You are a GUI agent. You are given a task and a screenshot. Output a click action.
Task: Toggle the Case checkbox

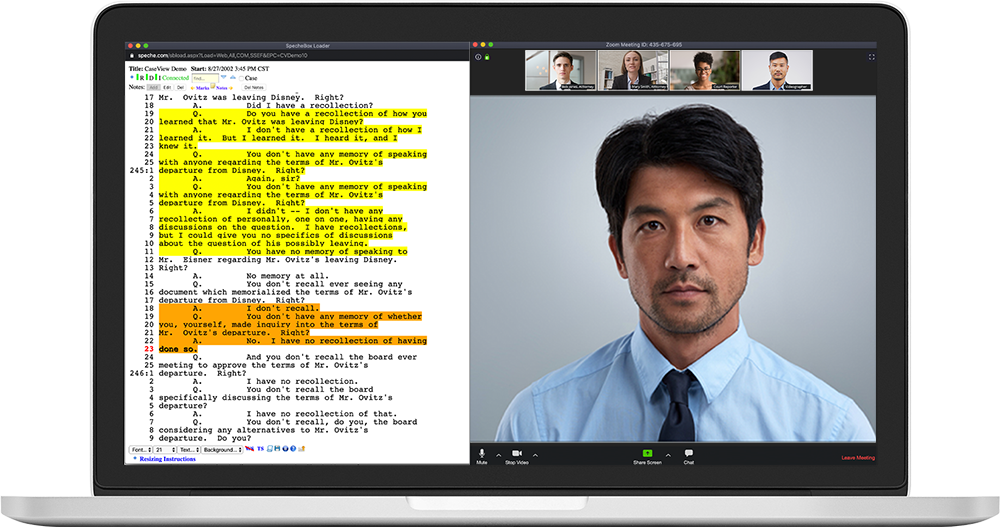243,78
